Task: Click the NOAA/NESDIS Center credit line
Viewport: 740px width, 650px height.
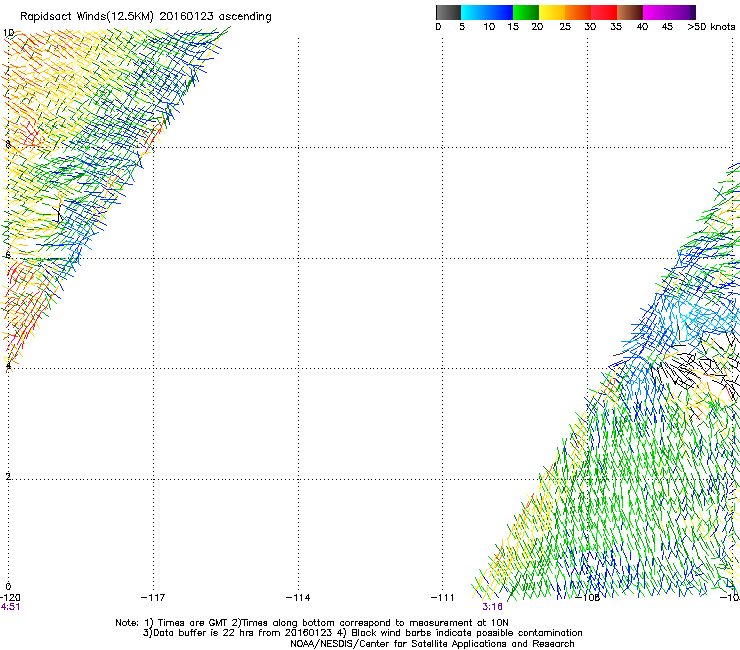Action: pyautogui.click(x=432, y=644)
